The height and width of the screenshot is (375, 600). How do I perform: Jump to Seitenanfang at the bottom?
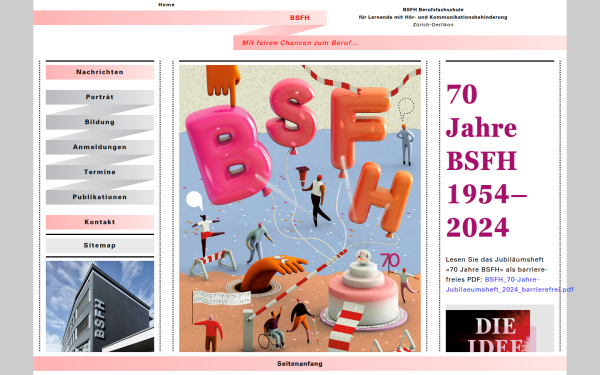(x=300, y=364)
